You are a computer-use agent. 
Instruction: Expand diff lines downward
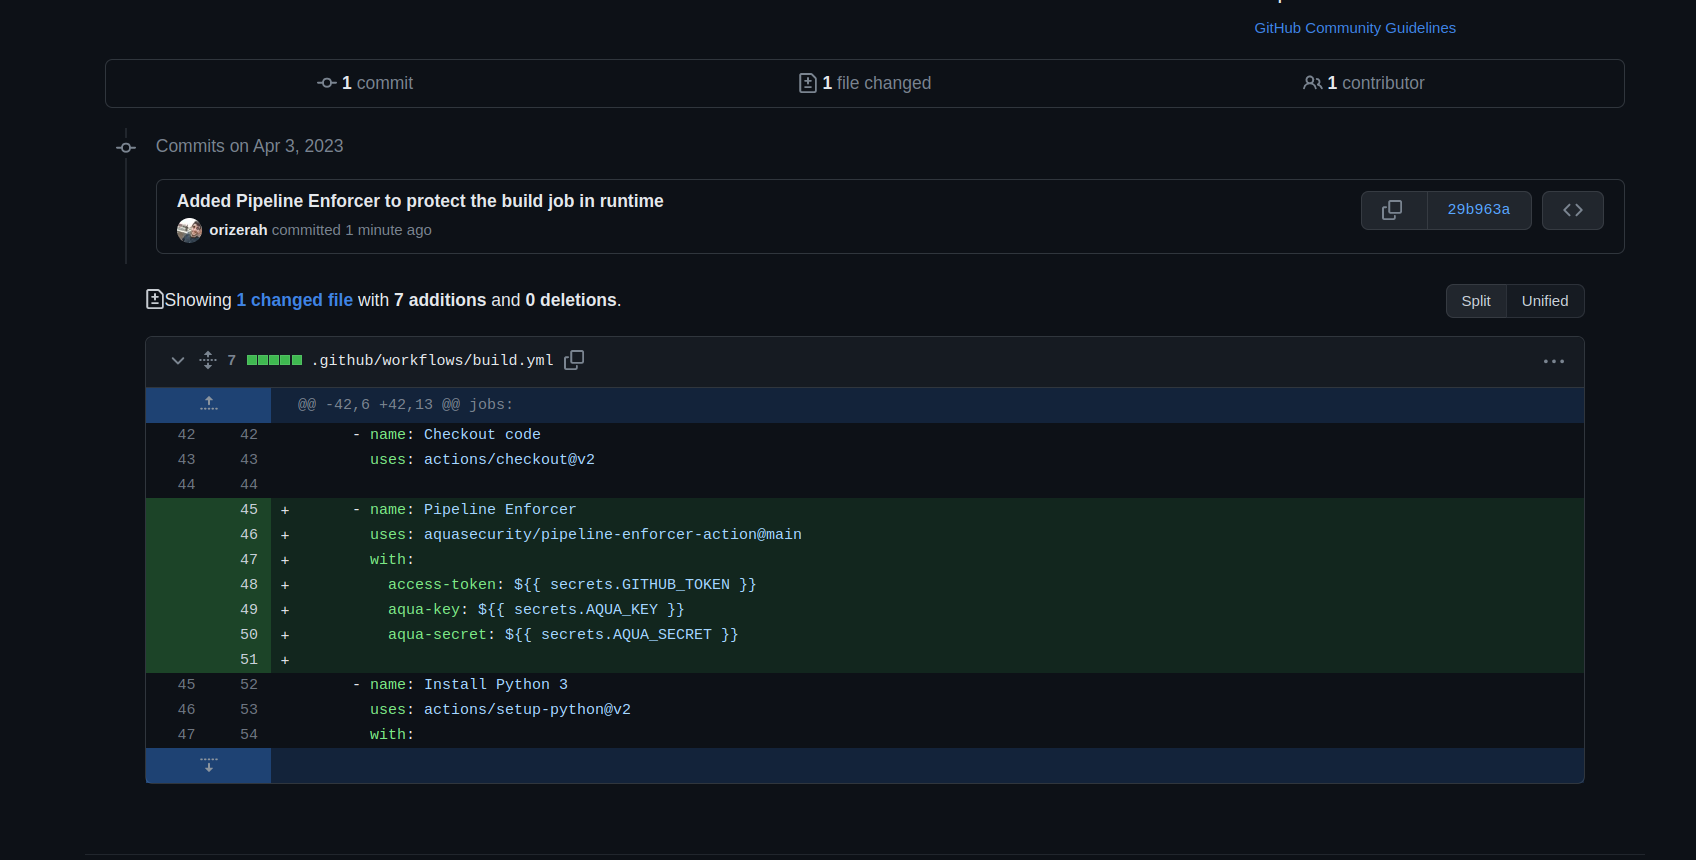(x=208, y=765)
